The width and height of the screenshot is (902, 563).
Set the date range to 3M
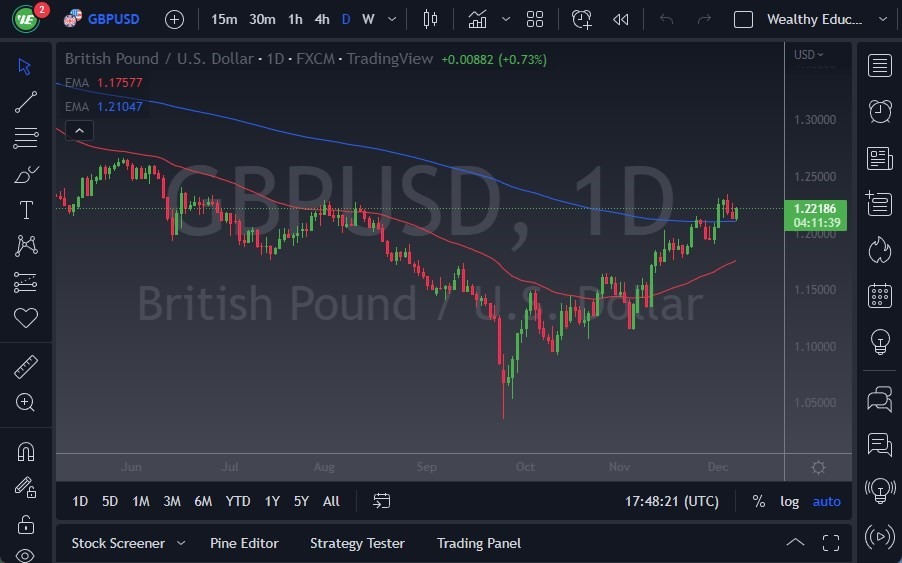pyautogui.click(x=172, y=501)
